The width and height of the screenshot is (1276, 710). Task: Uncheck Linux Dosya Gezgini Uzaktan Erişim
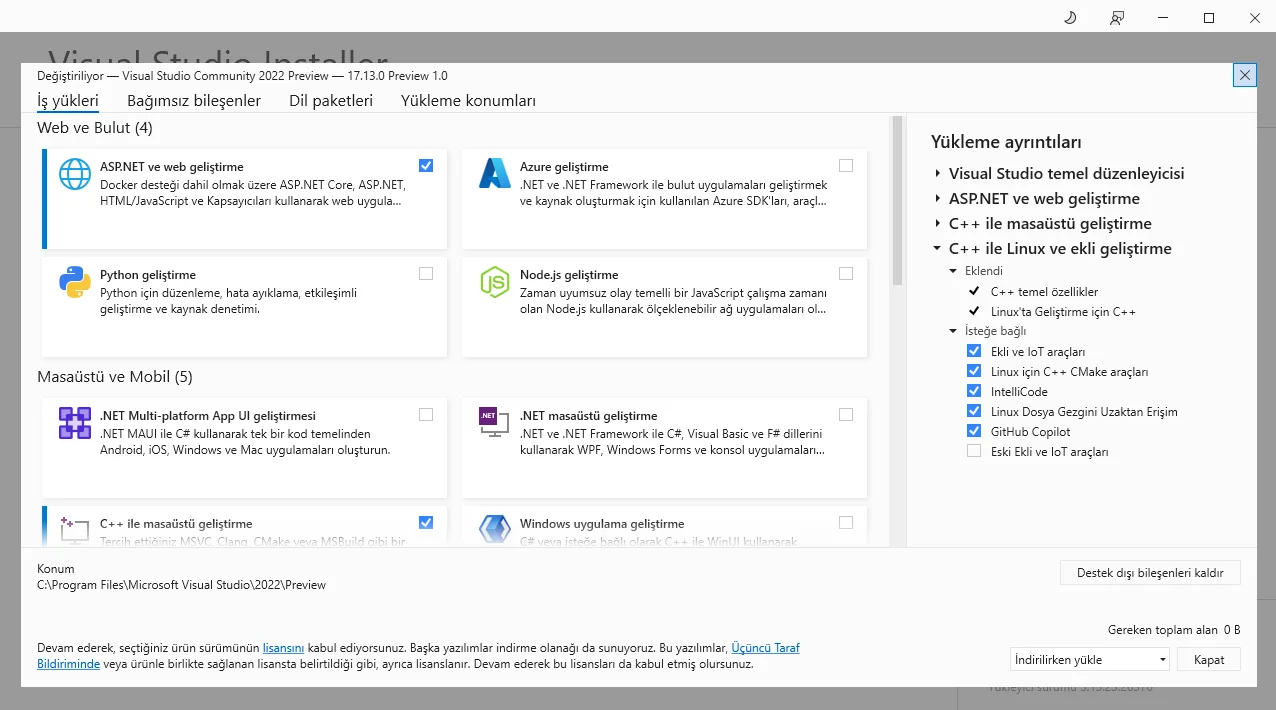point(974,411)
